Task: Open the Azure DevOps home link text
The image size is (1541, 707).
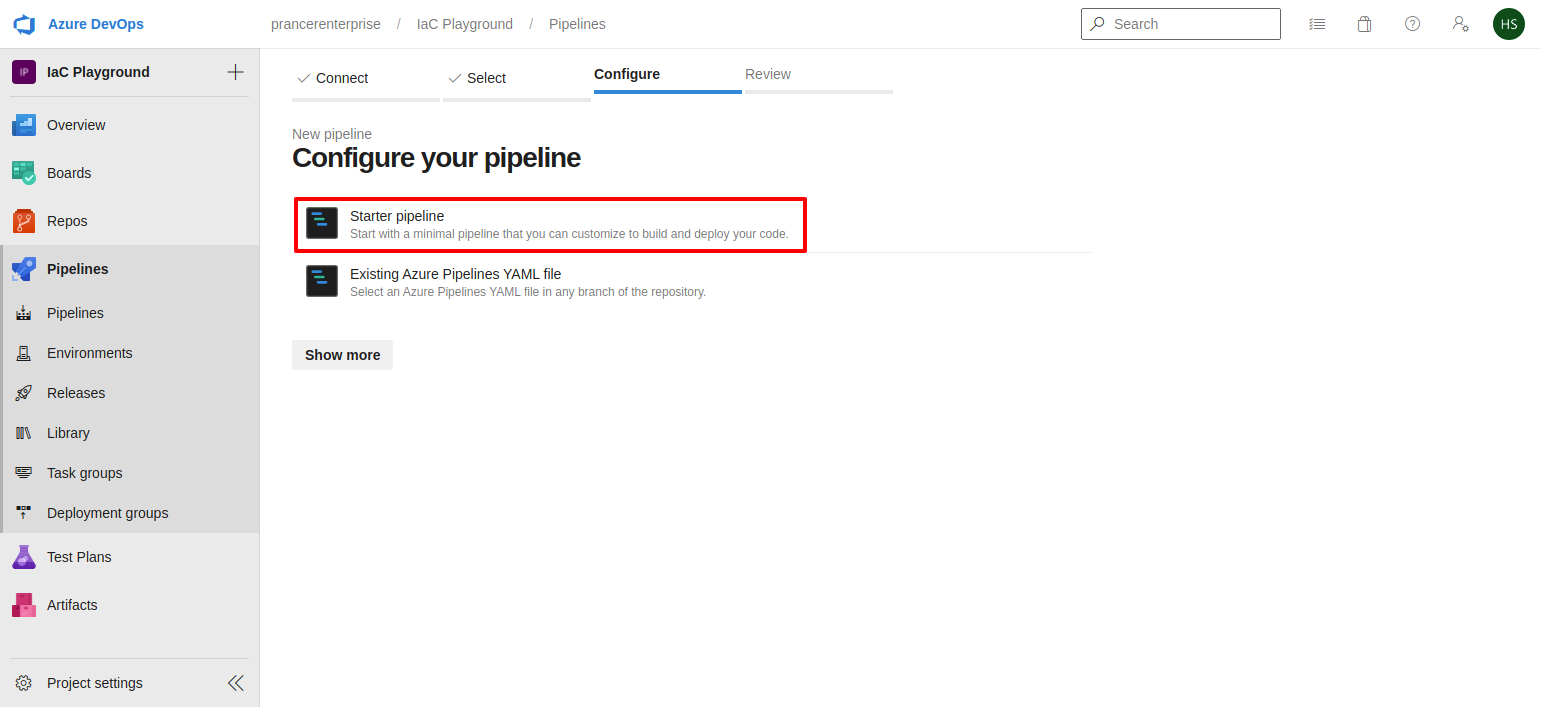Action: point(95,24)
